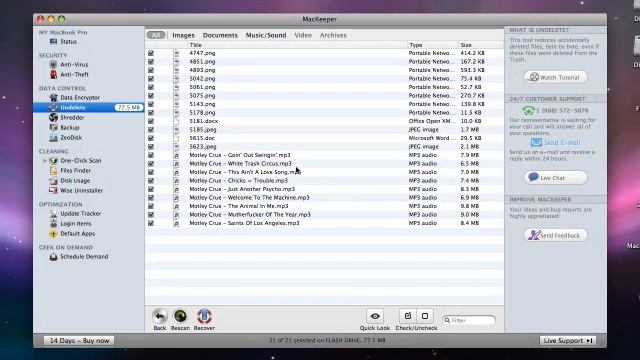Click the Quick Look eye icon

click(375, 316)
